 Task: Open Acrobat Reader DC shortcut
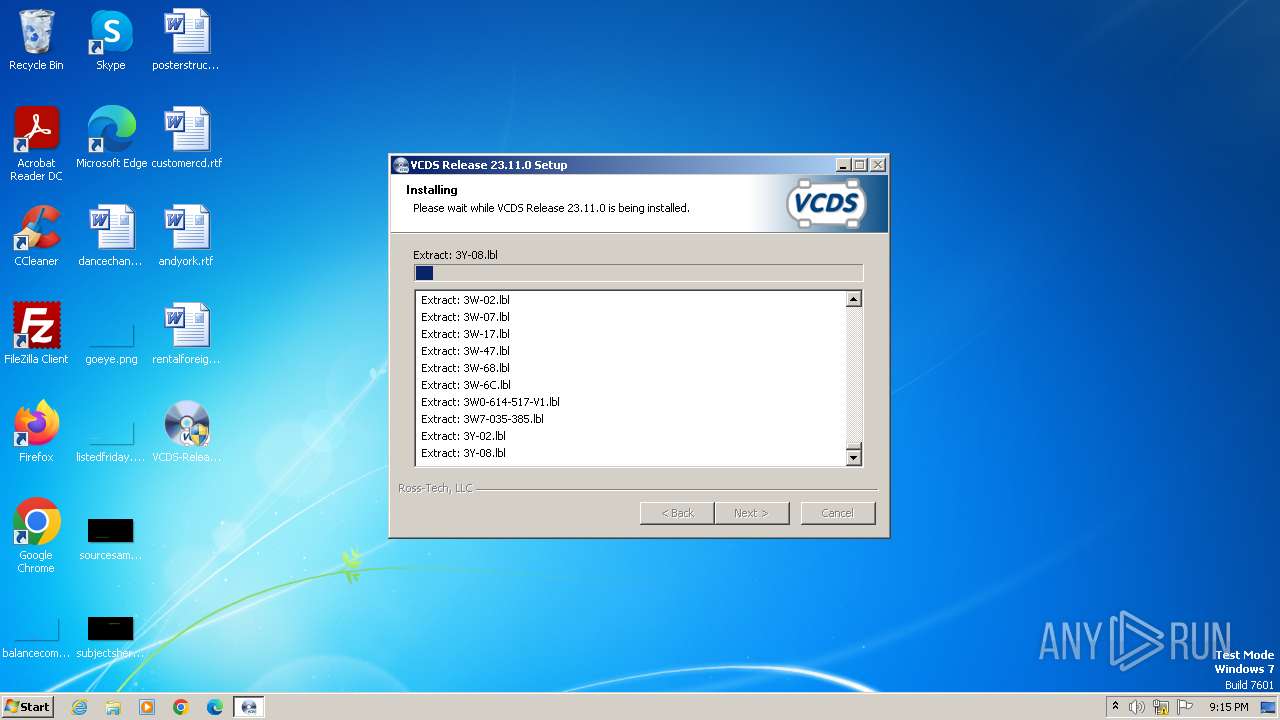point(36,144)
